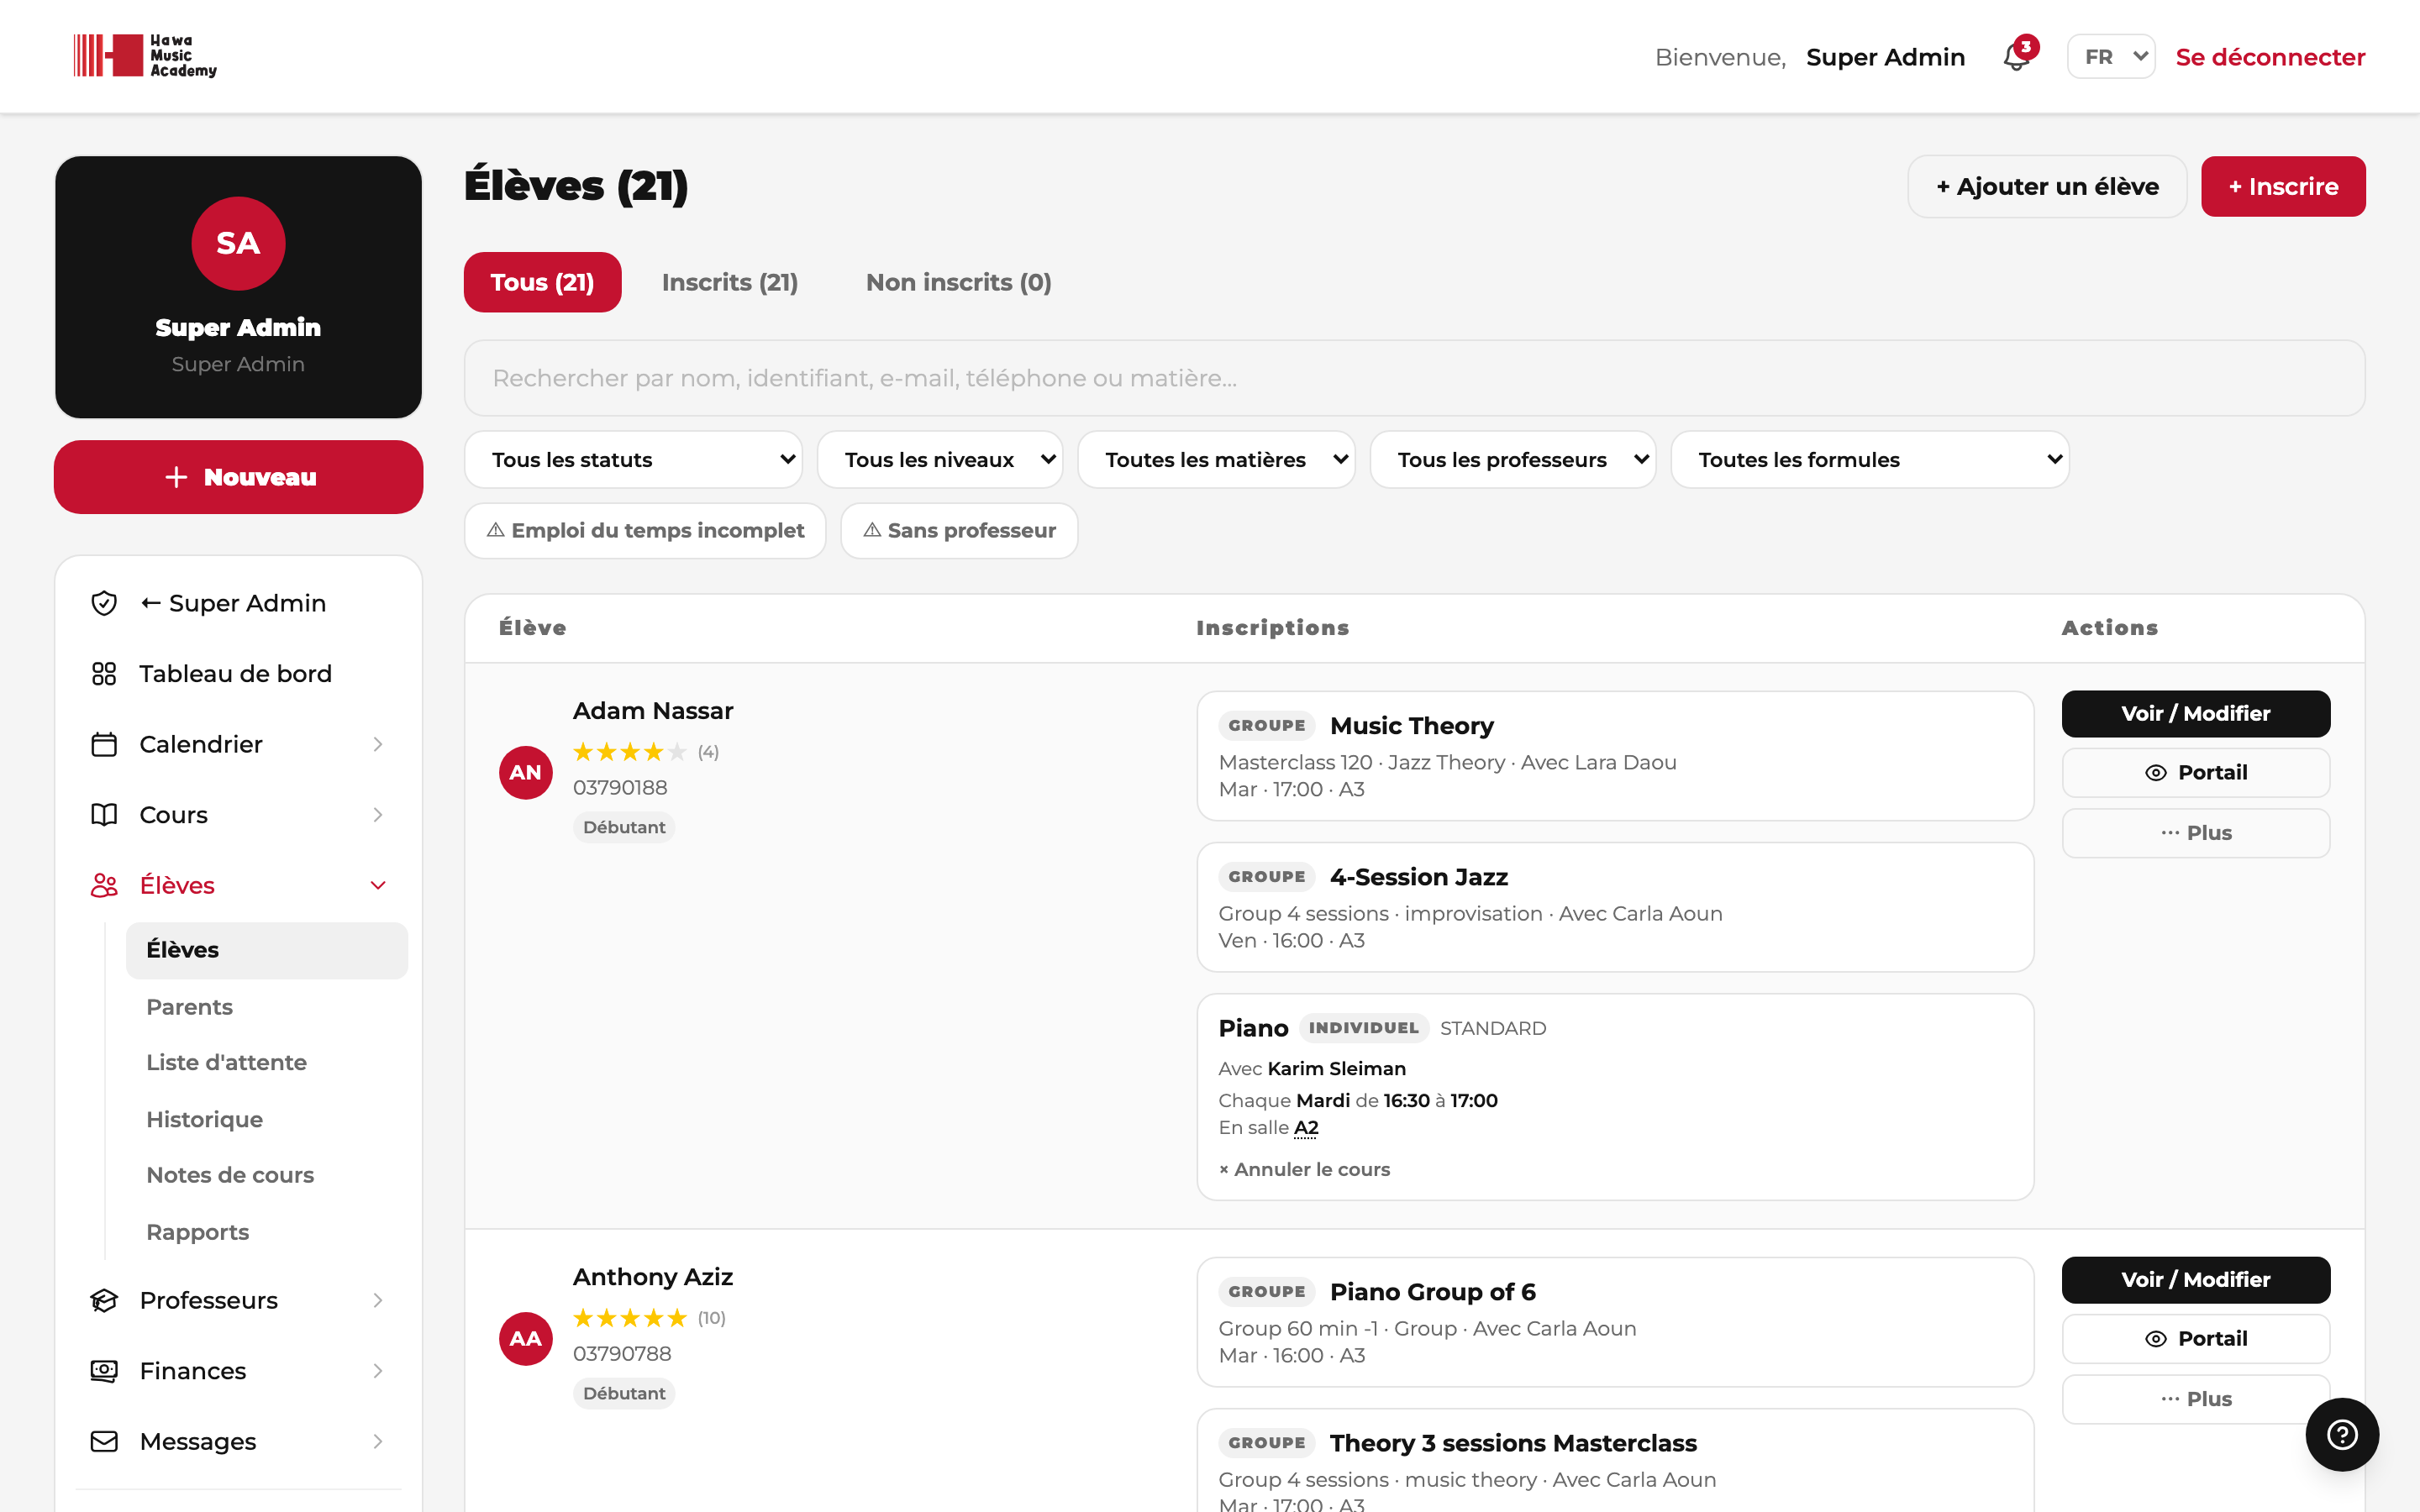Viewport: 2420px width, 1512px height.
Task: Open the Piano Group of 6 card
Action: (x=1615, y=1322)
